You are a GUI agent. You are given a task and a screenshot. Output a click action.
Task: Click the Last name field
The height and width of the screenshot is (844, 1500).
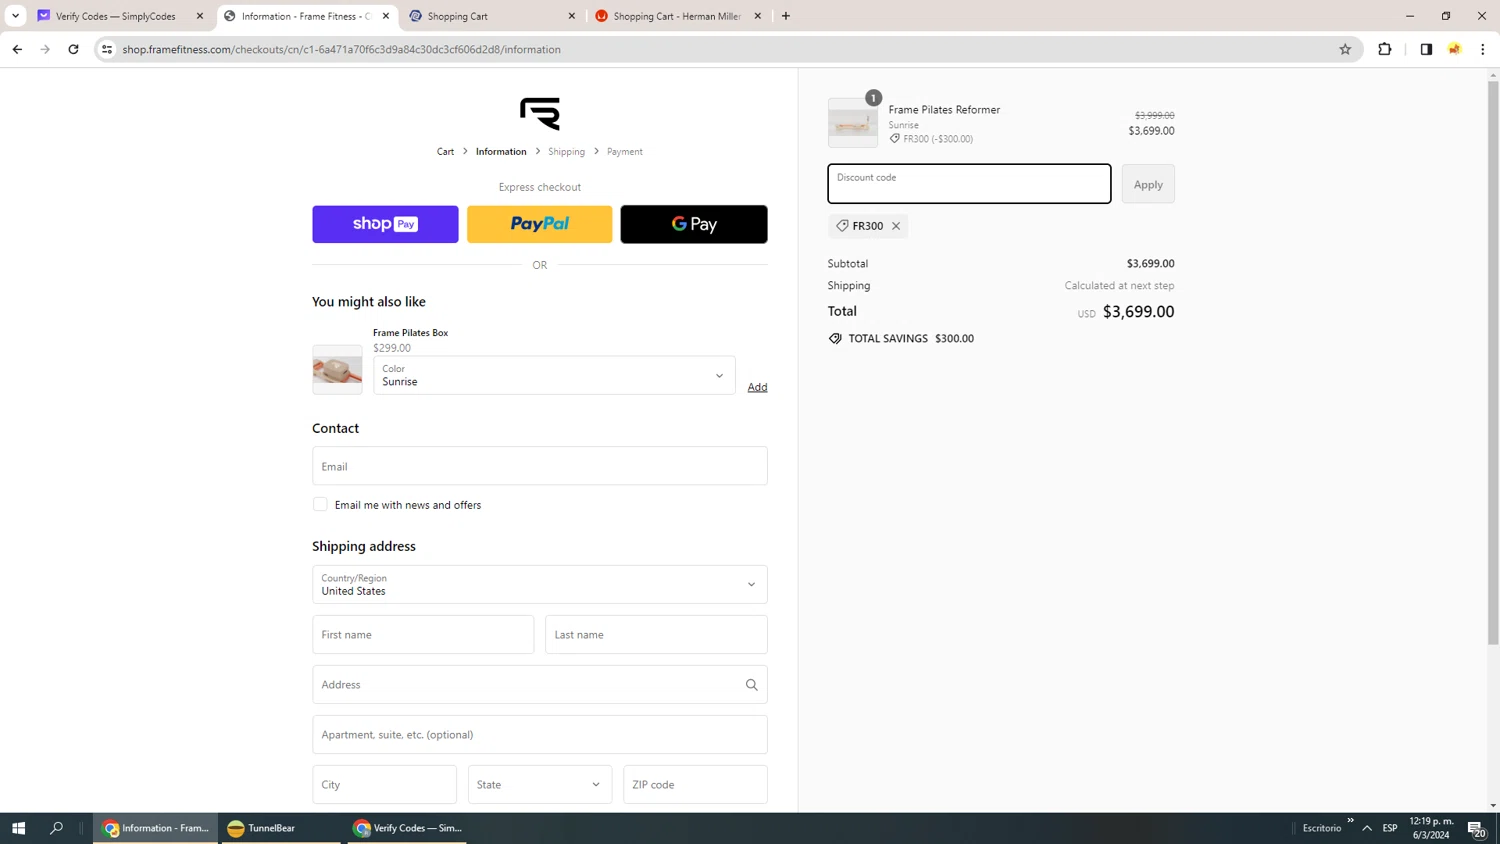pos(656,635)
